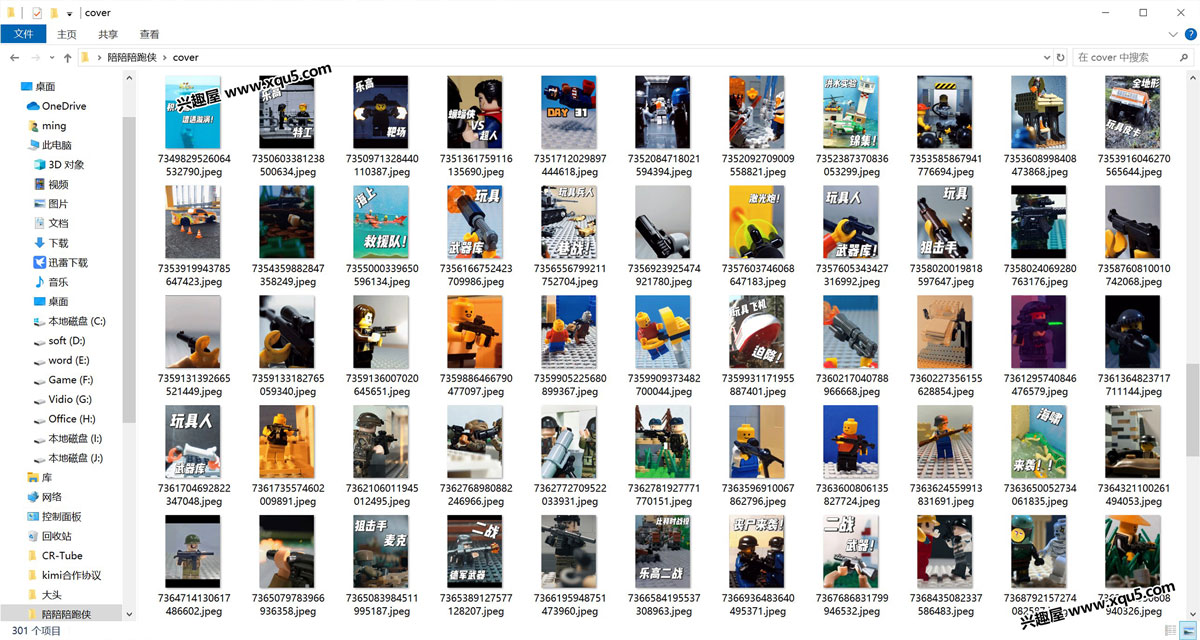
Task: Click the search magnifier icon
Action: [x=1186, y=58]
